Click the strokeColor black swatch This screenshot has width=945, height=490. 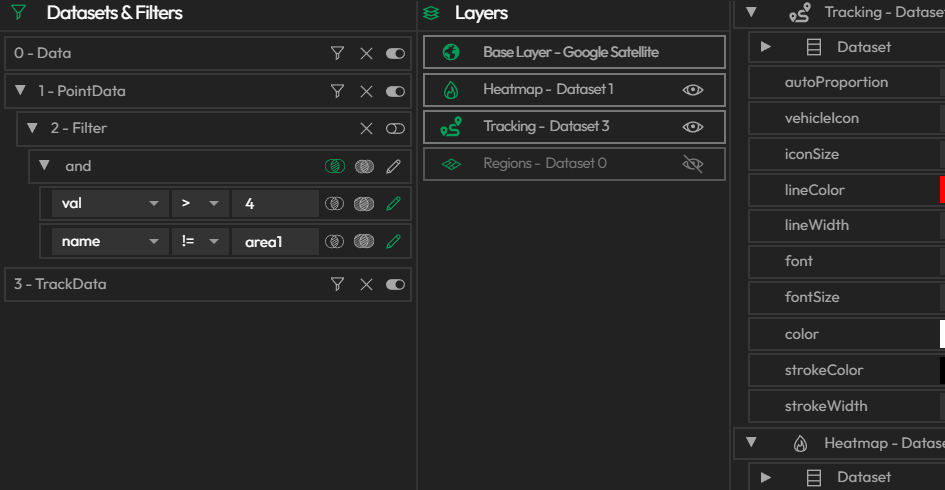click(x=942, y=370)
